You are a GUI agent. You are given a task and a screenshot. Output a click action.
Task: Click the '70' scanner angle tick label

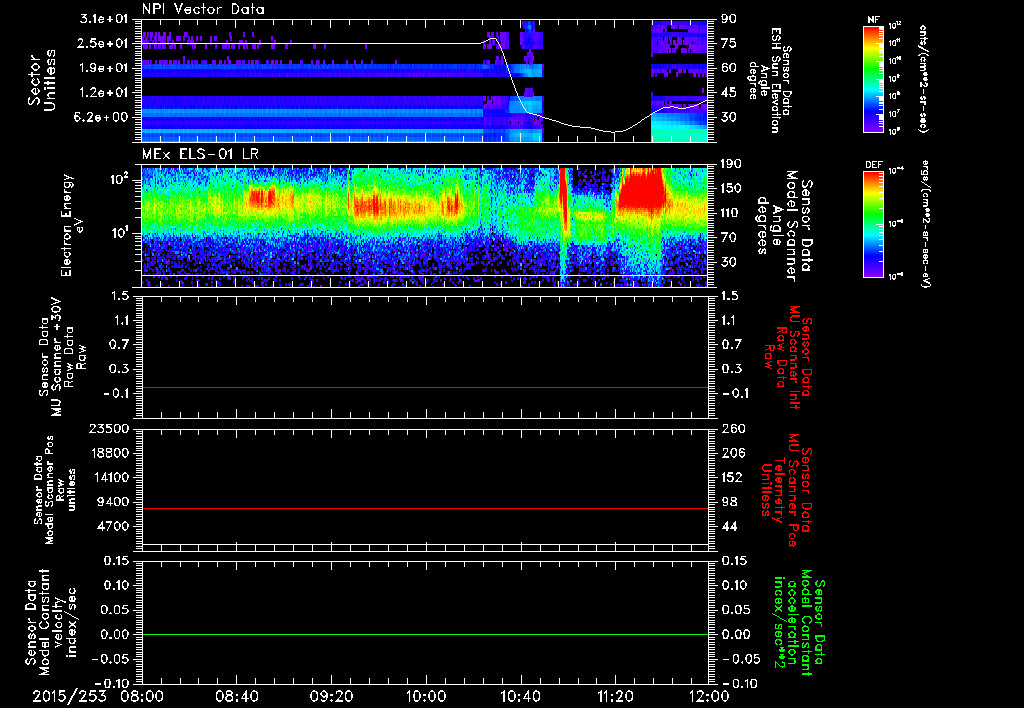729,238
